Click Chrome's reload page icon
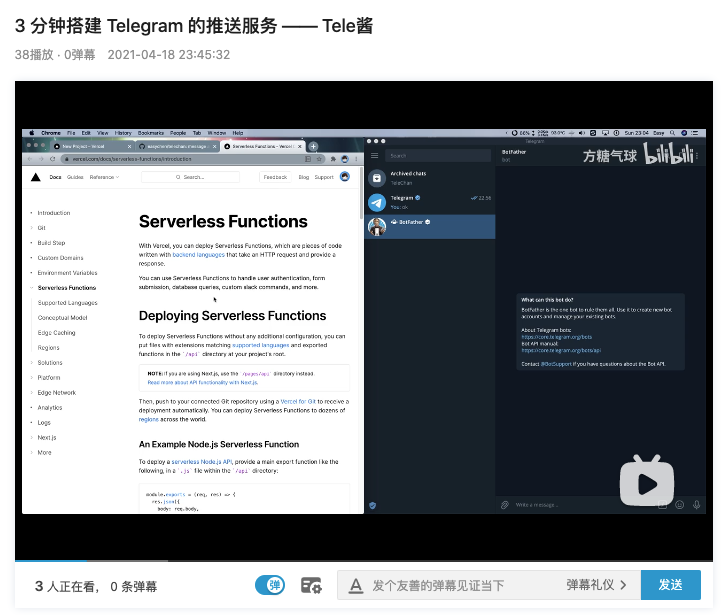The width and height of the screenshot is (724, 615). (53, 159)
